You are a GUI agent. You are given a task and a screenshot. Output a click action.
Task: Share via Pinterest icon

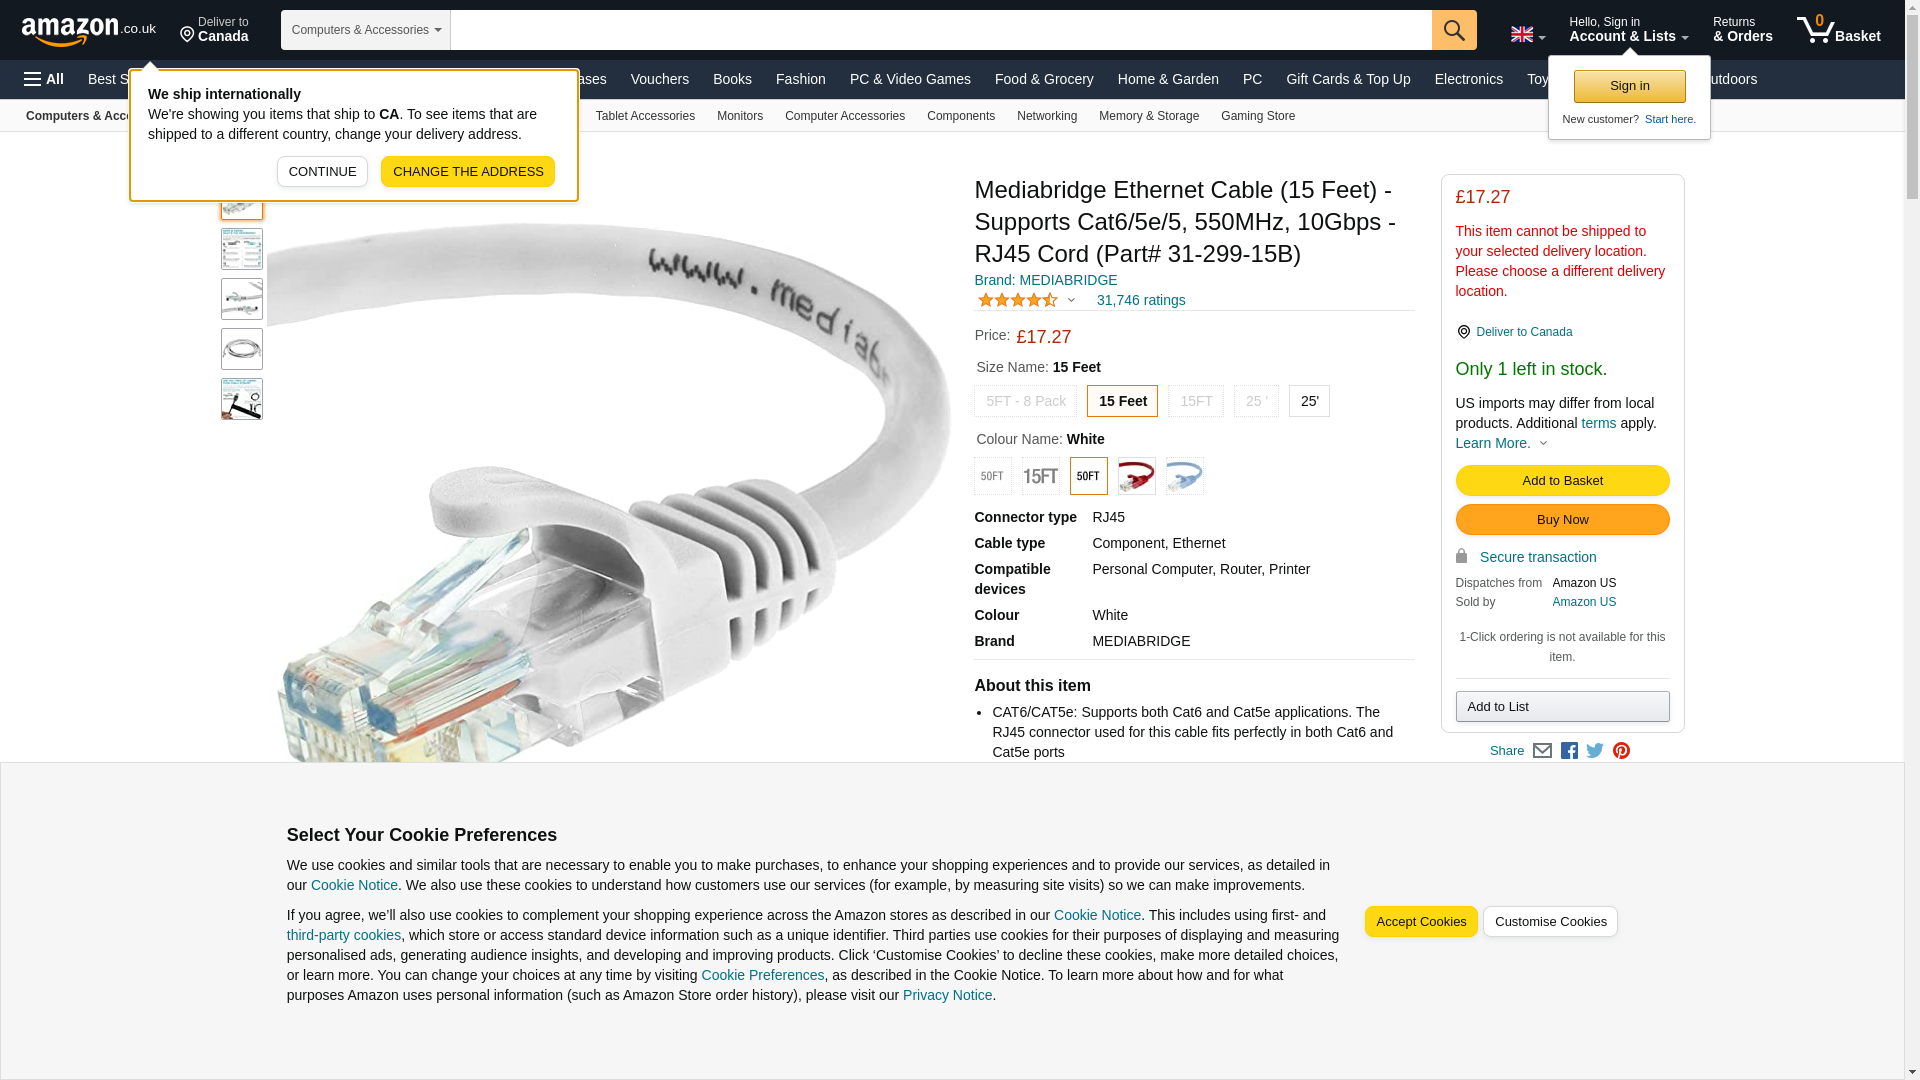point(1621,751)
